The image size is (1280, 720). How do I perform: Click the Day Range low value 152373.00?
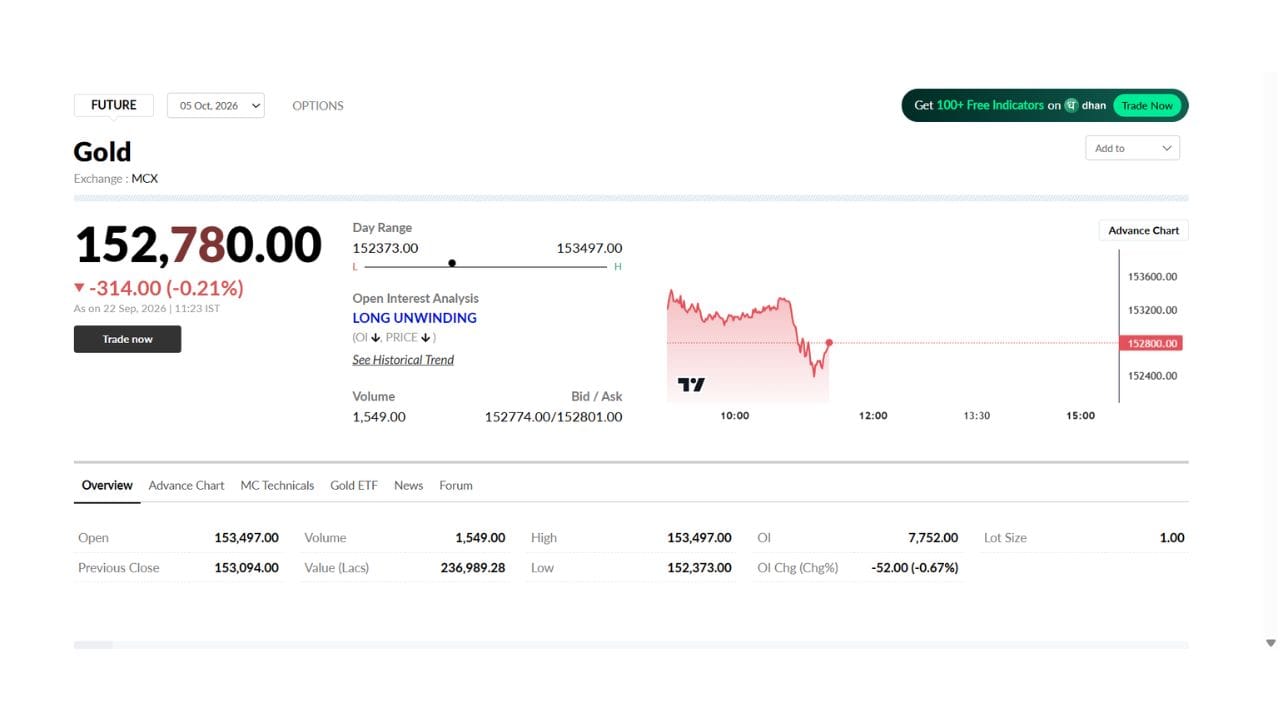tap(385, 248)
